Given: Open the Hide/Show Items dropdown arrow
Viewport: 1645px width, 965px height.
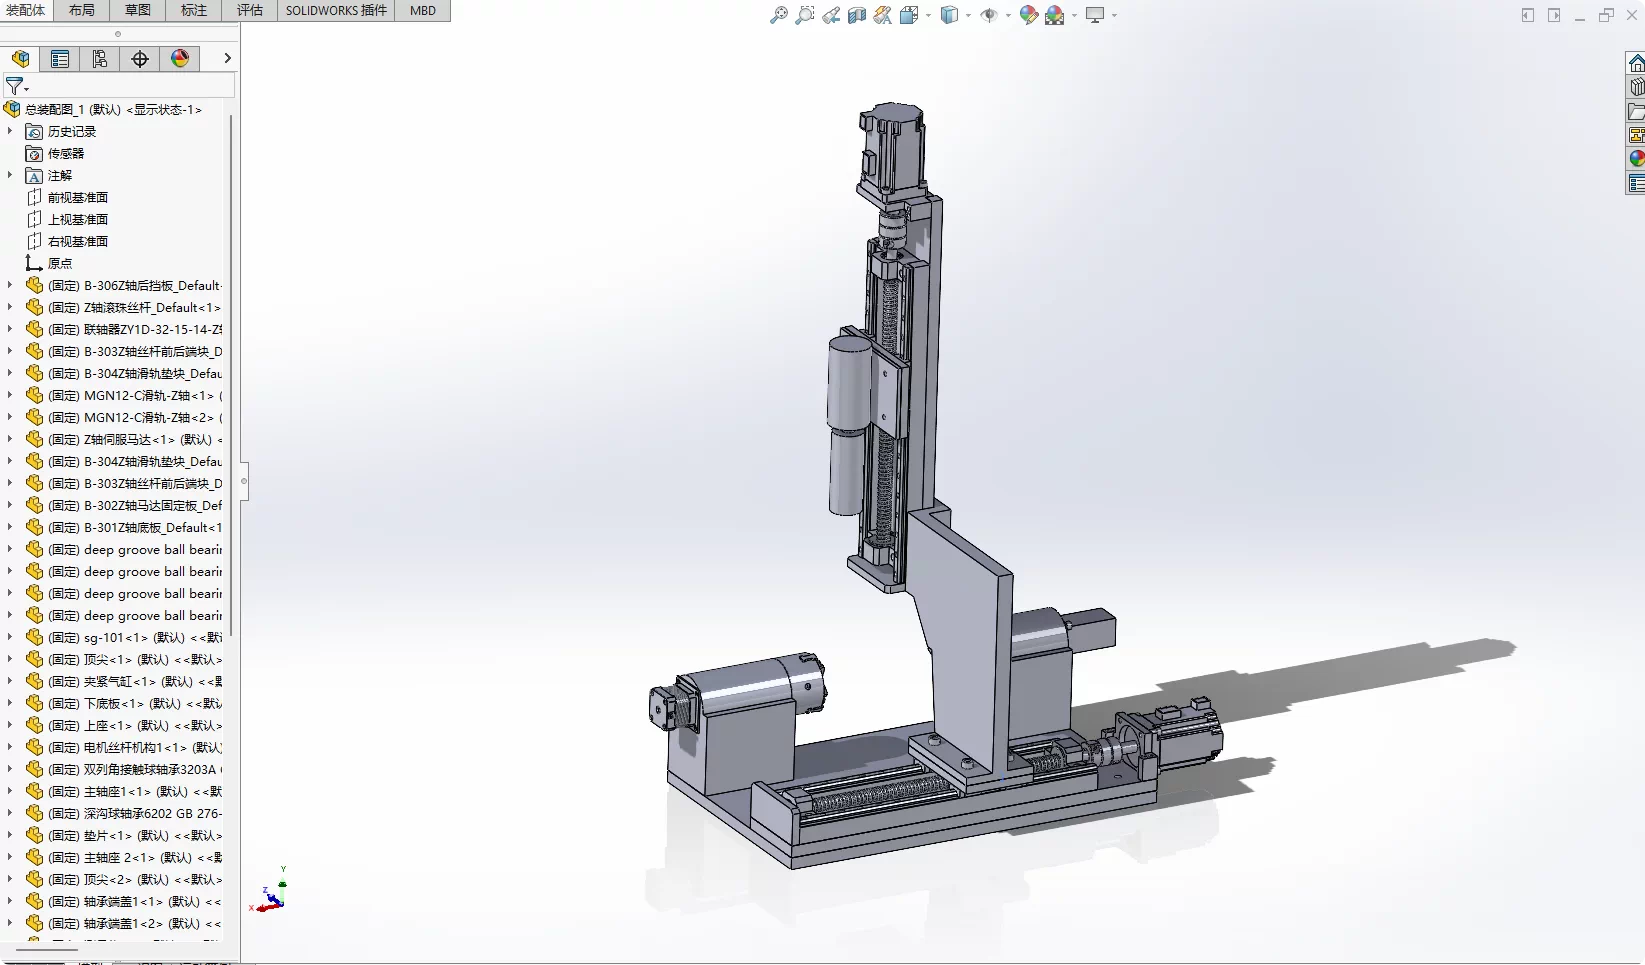Looking at the screenshot, I should pyautogui.click(x=1008, y=15).
